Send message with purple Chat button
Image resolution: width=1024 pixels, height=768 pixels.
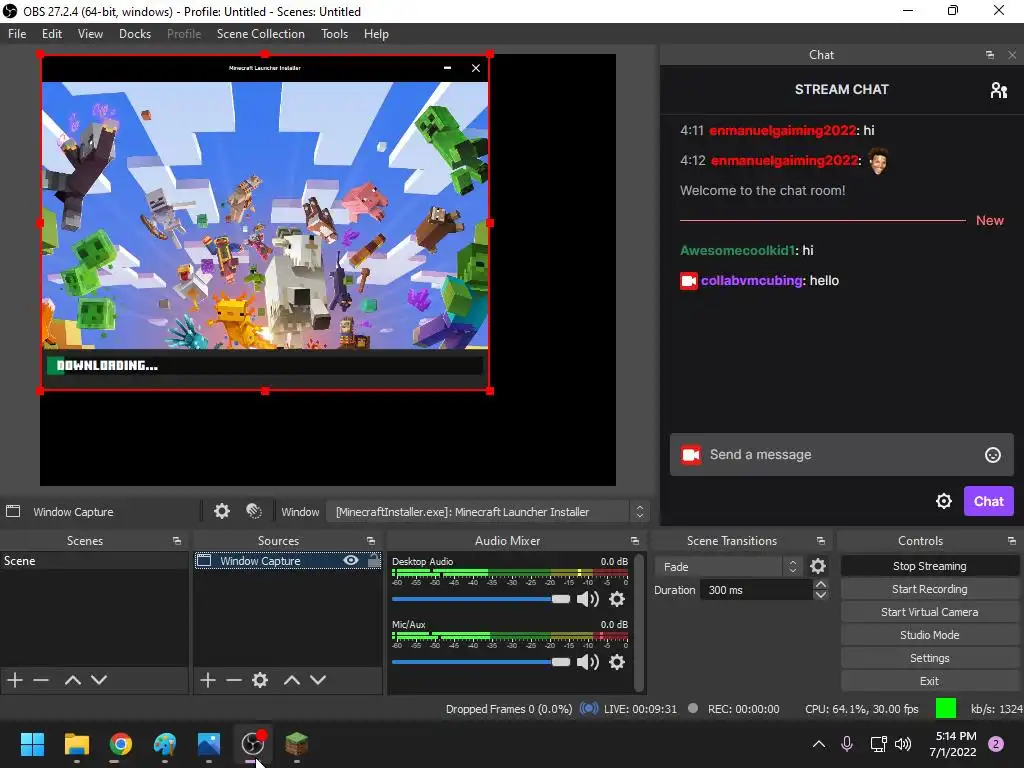(988, 501)
